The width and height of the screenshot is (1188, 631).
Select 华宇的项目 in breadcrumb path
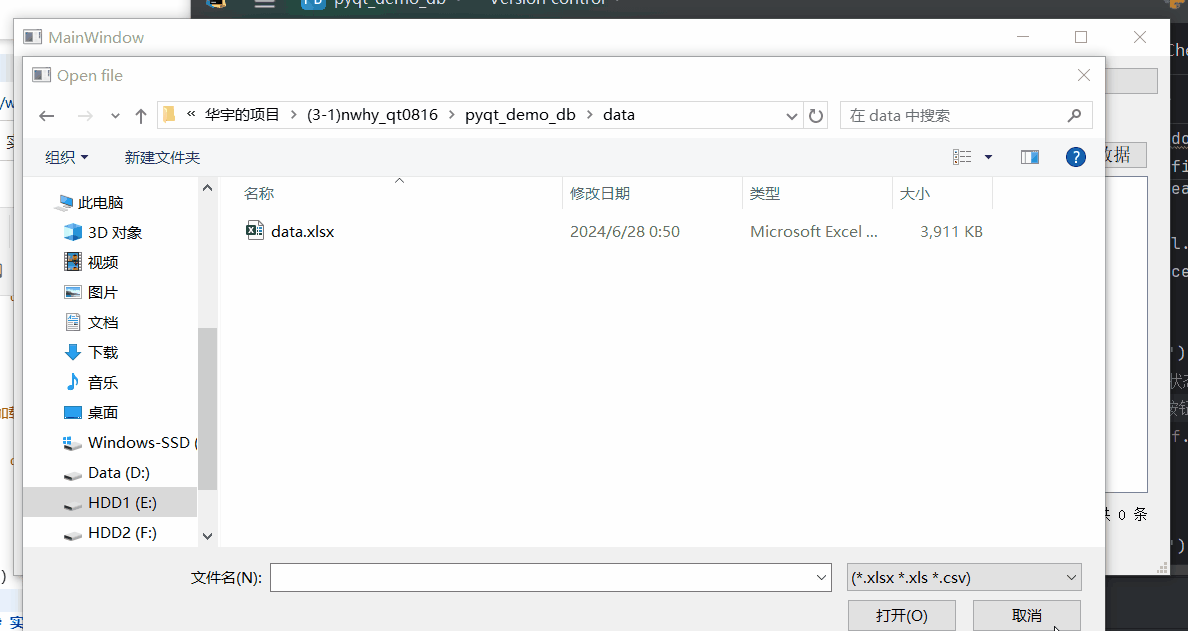pos(242,115)
